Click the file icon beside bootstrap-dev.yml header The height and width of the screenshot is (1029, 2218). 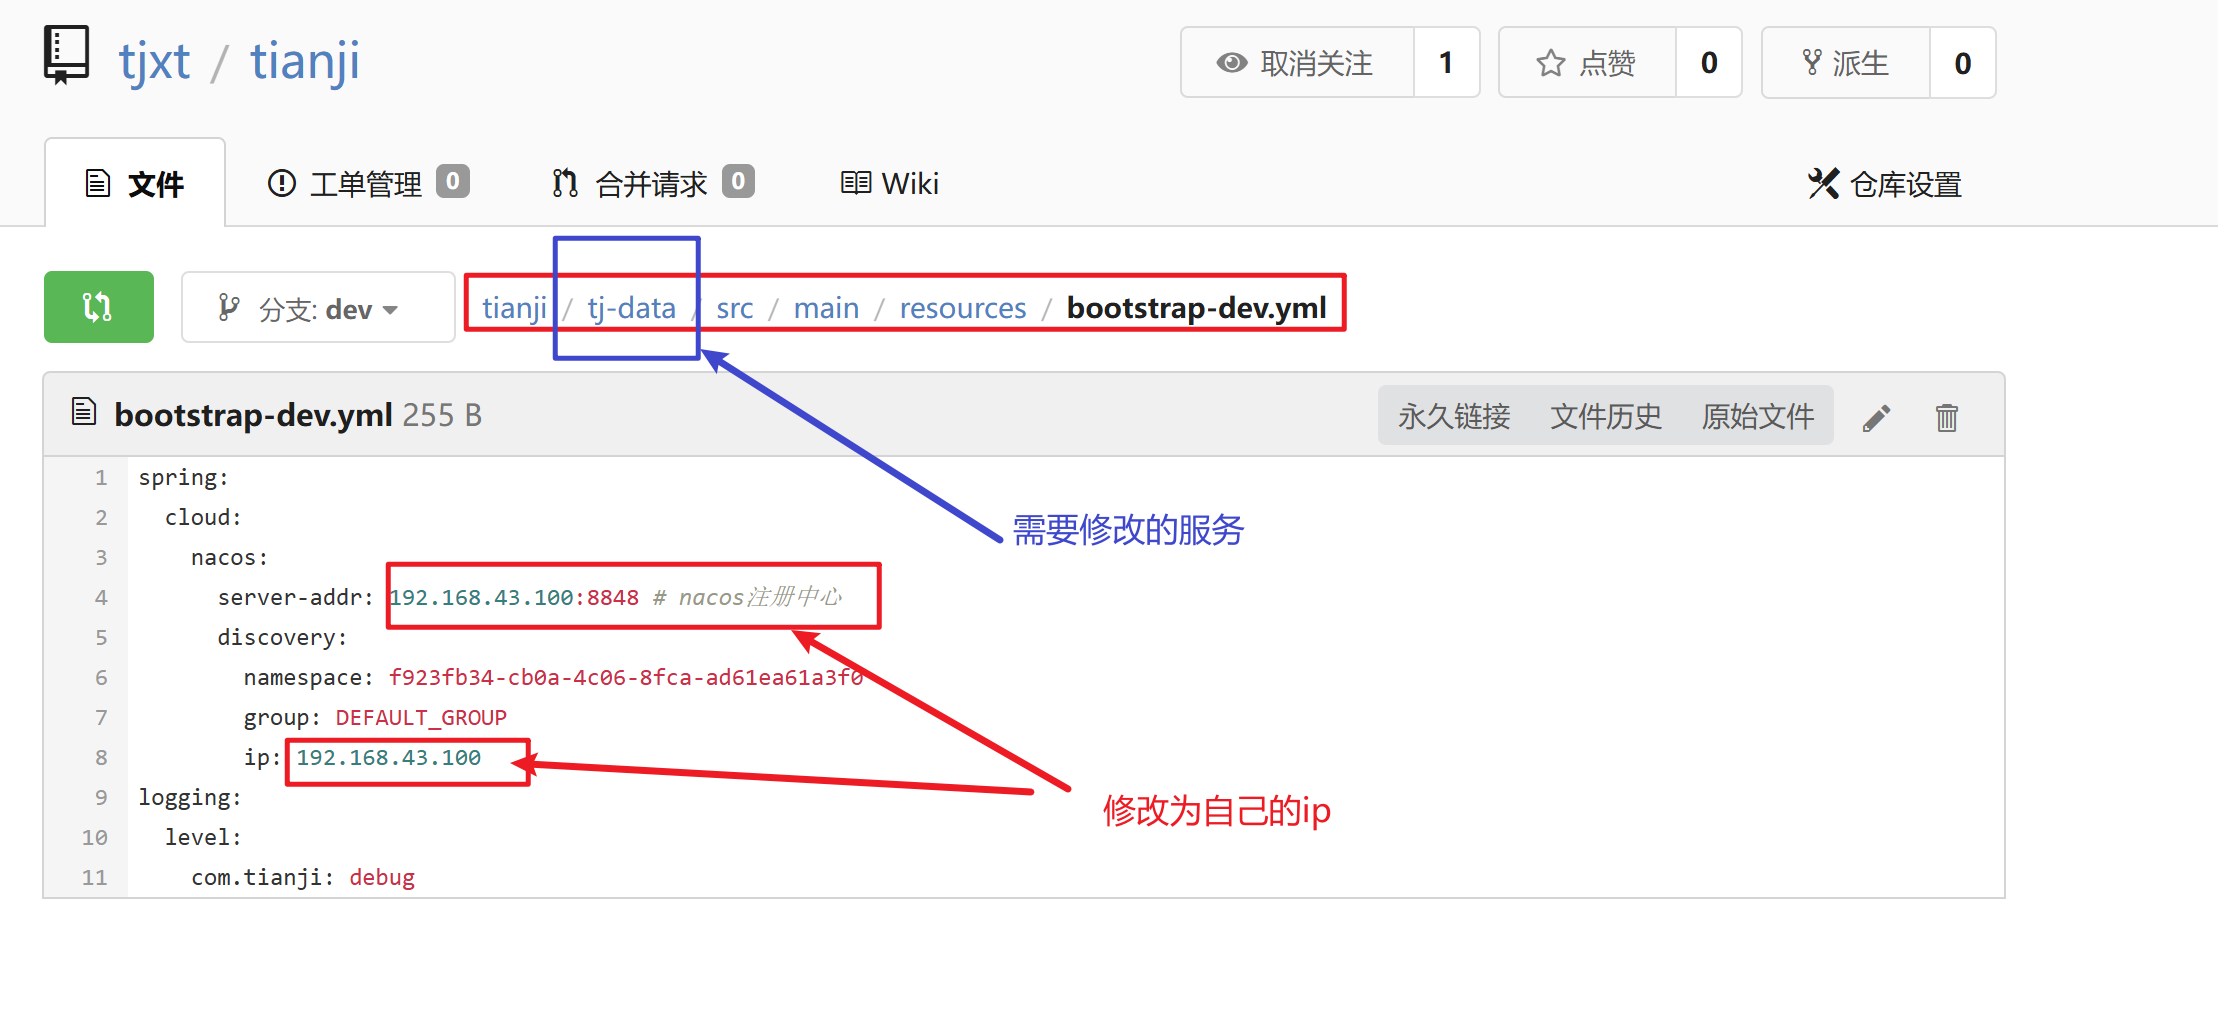tap(85, 412)
